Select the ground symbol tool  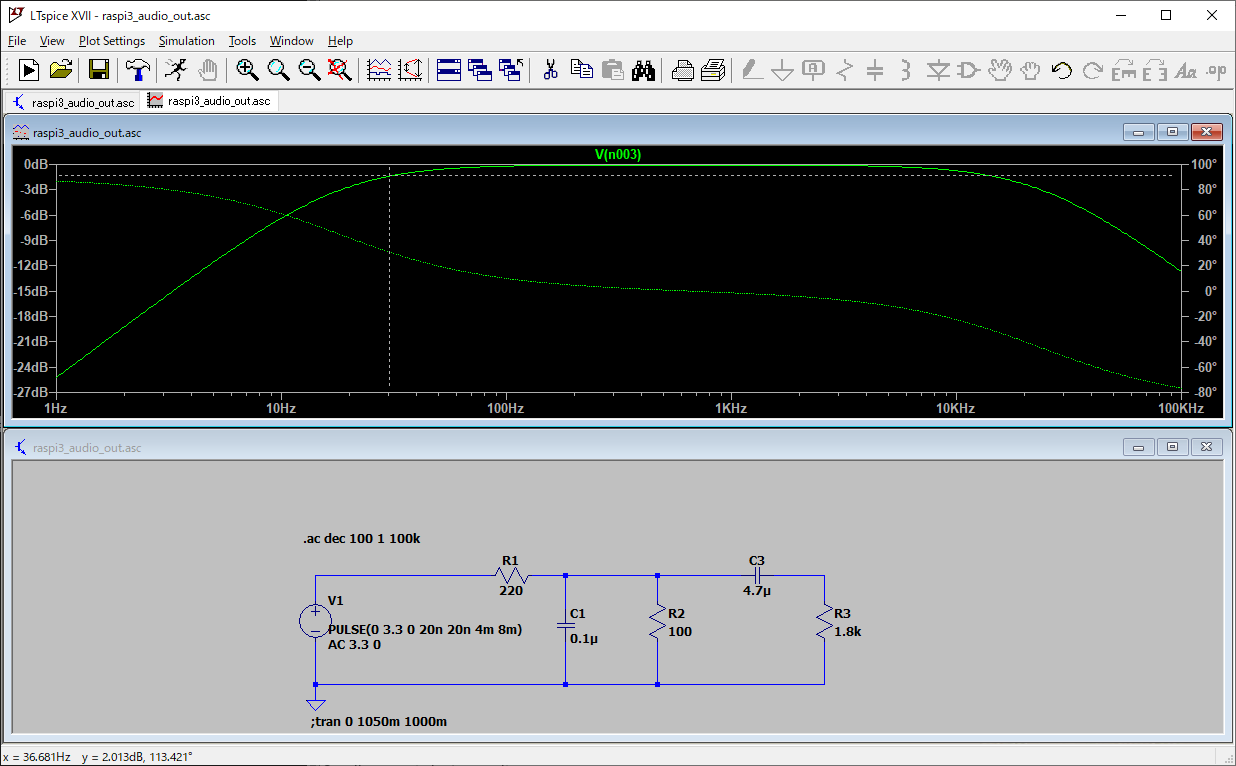[783, 70]
